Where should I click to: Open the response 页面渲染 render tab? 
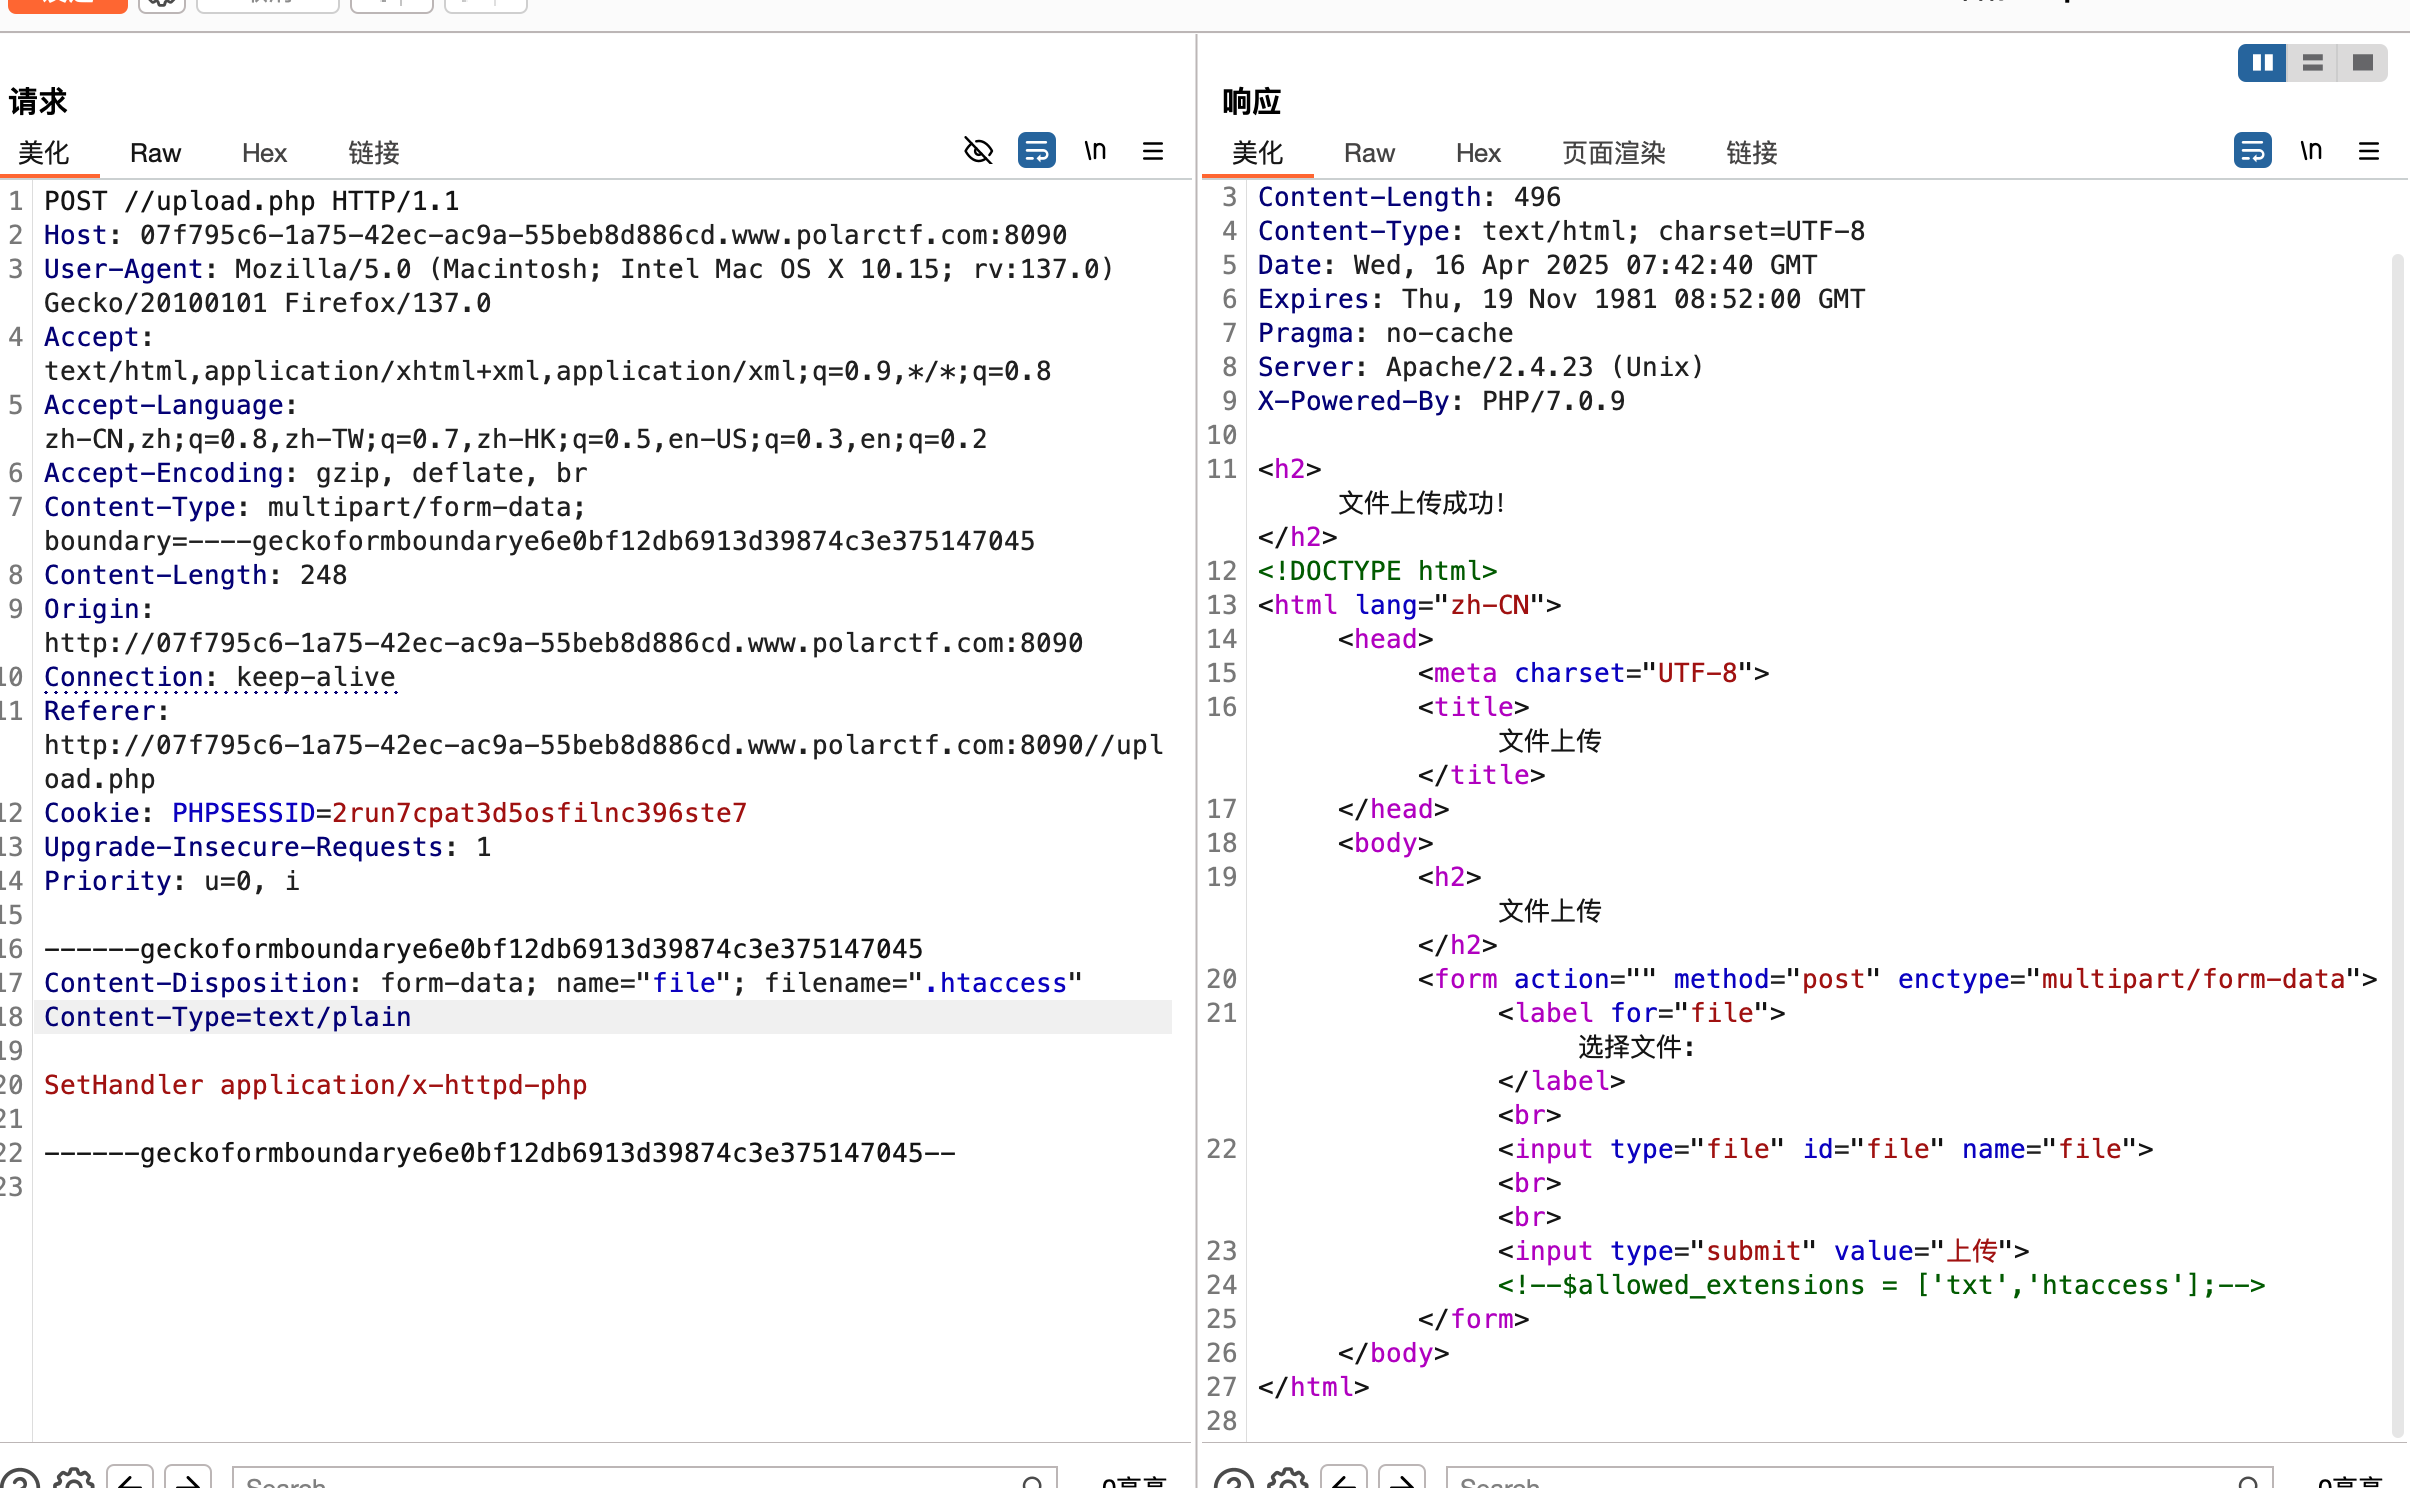(x=1614, y=153)
